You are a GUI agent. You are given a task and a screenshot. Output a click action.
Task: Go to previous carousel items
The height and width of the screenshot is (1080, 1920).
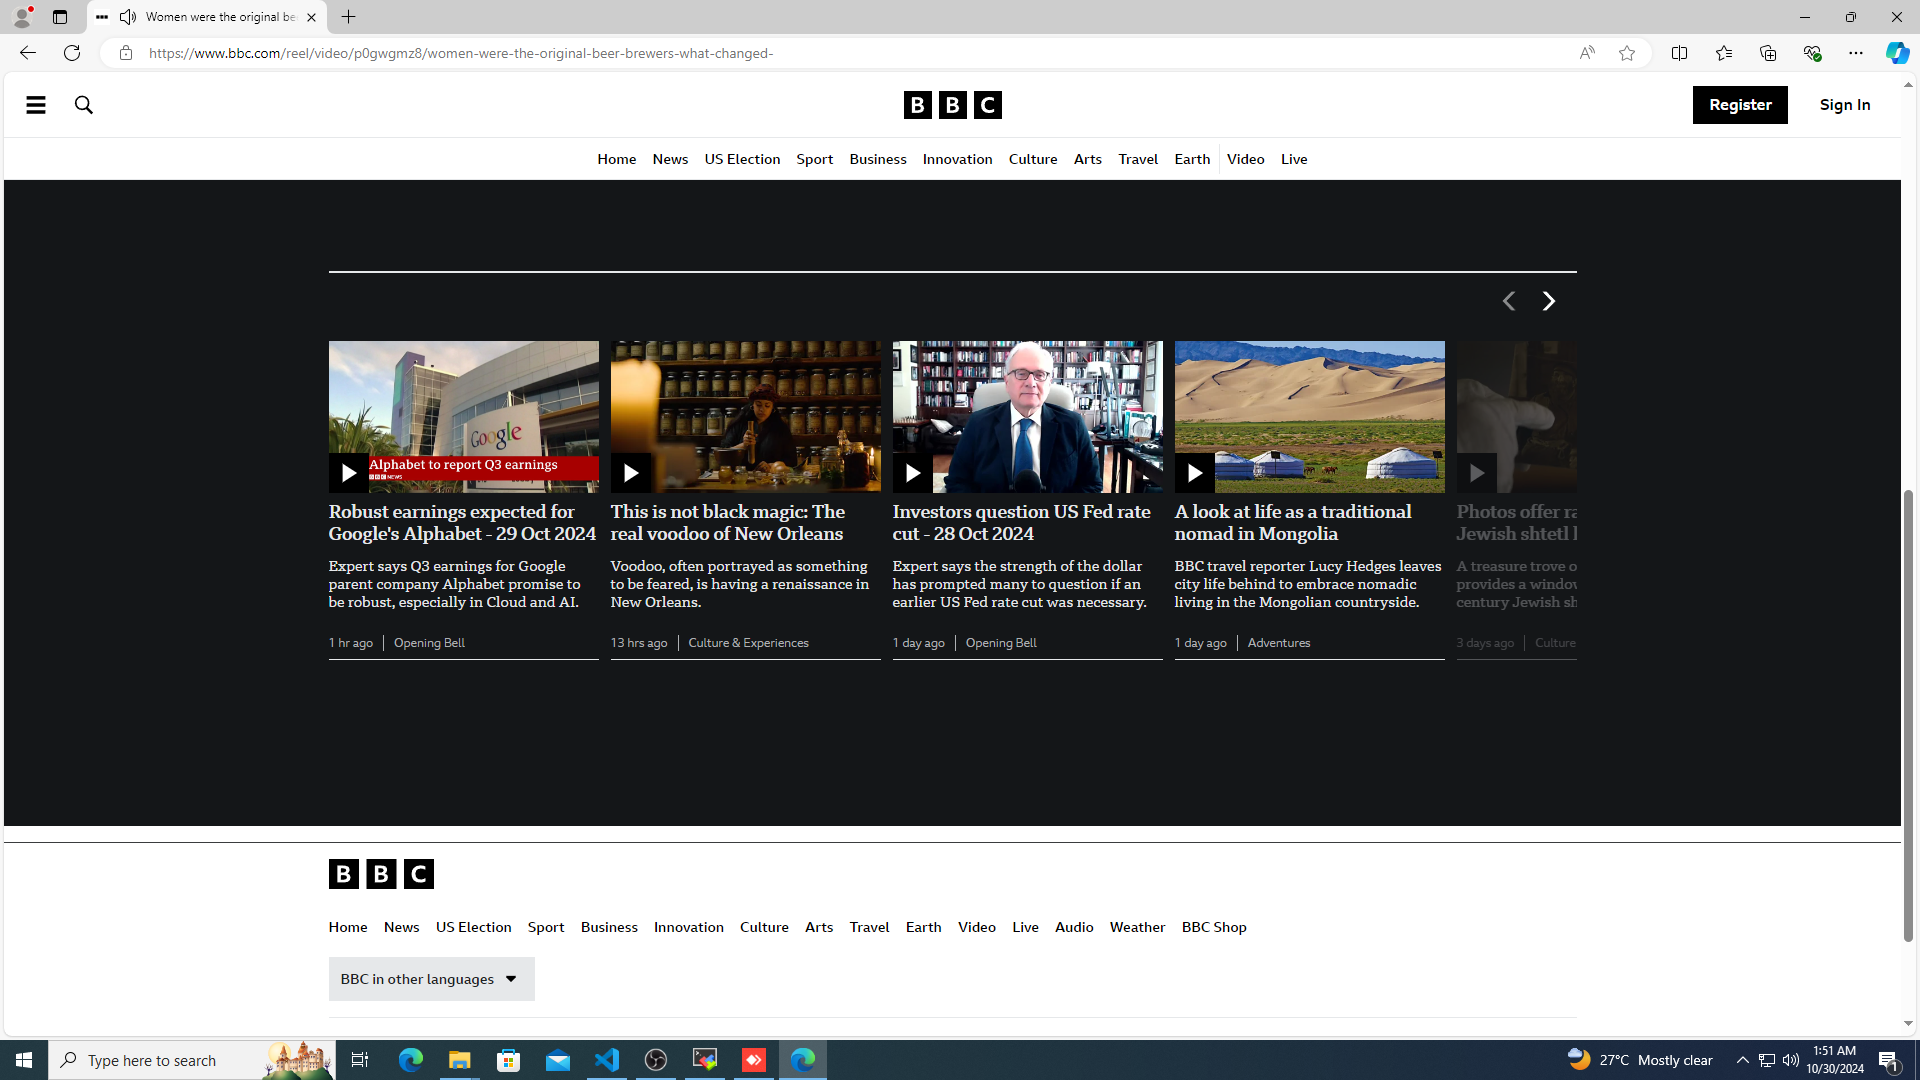1508,301
